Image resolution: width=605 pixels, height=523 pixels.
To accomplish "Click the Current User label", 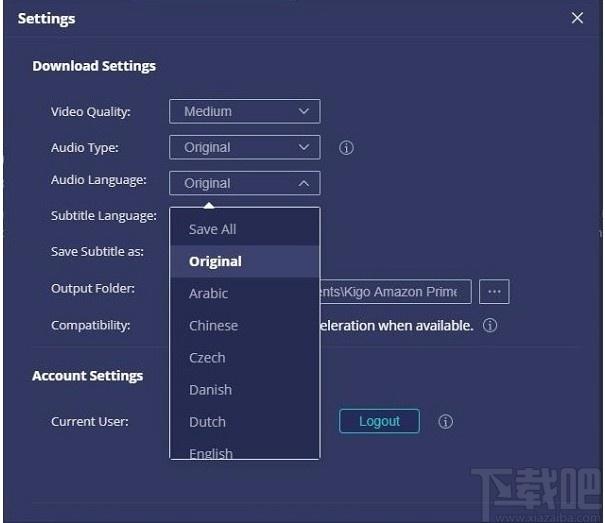I will click(x=90, y=421).
